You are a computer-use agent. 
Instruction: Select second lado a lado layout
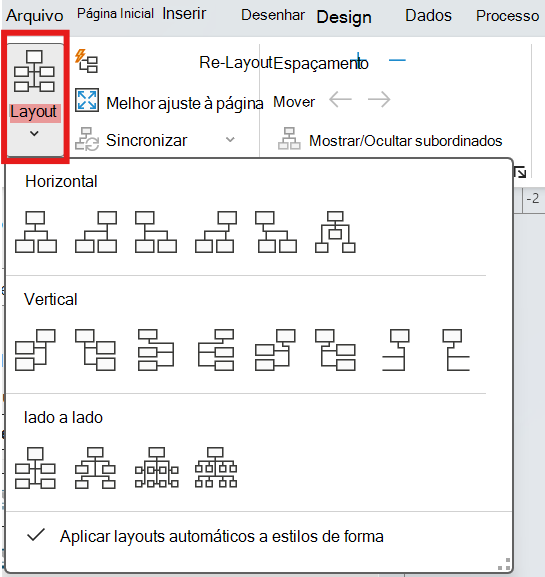[95, 468]
